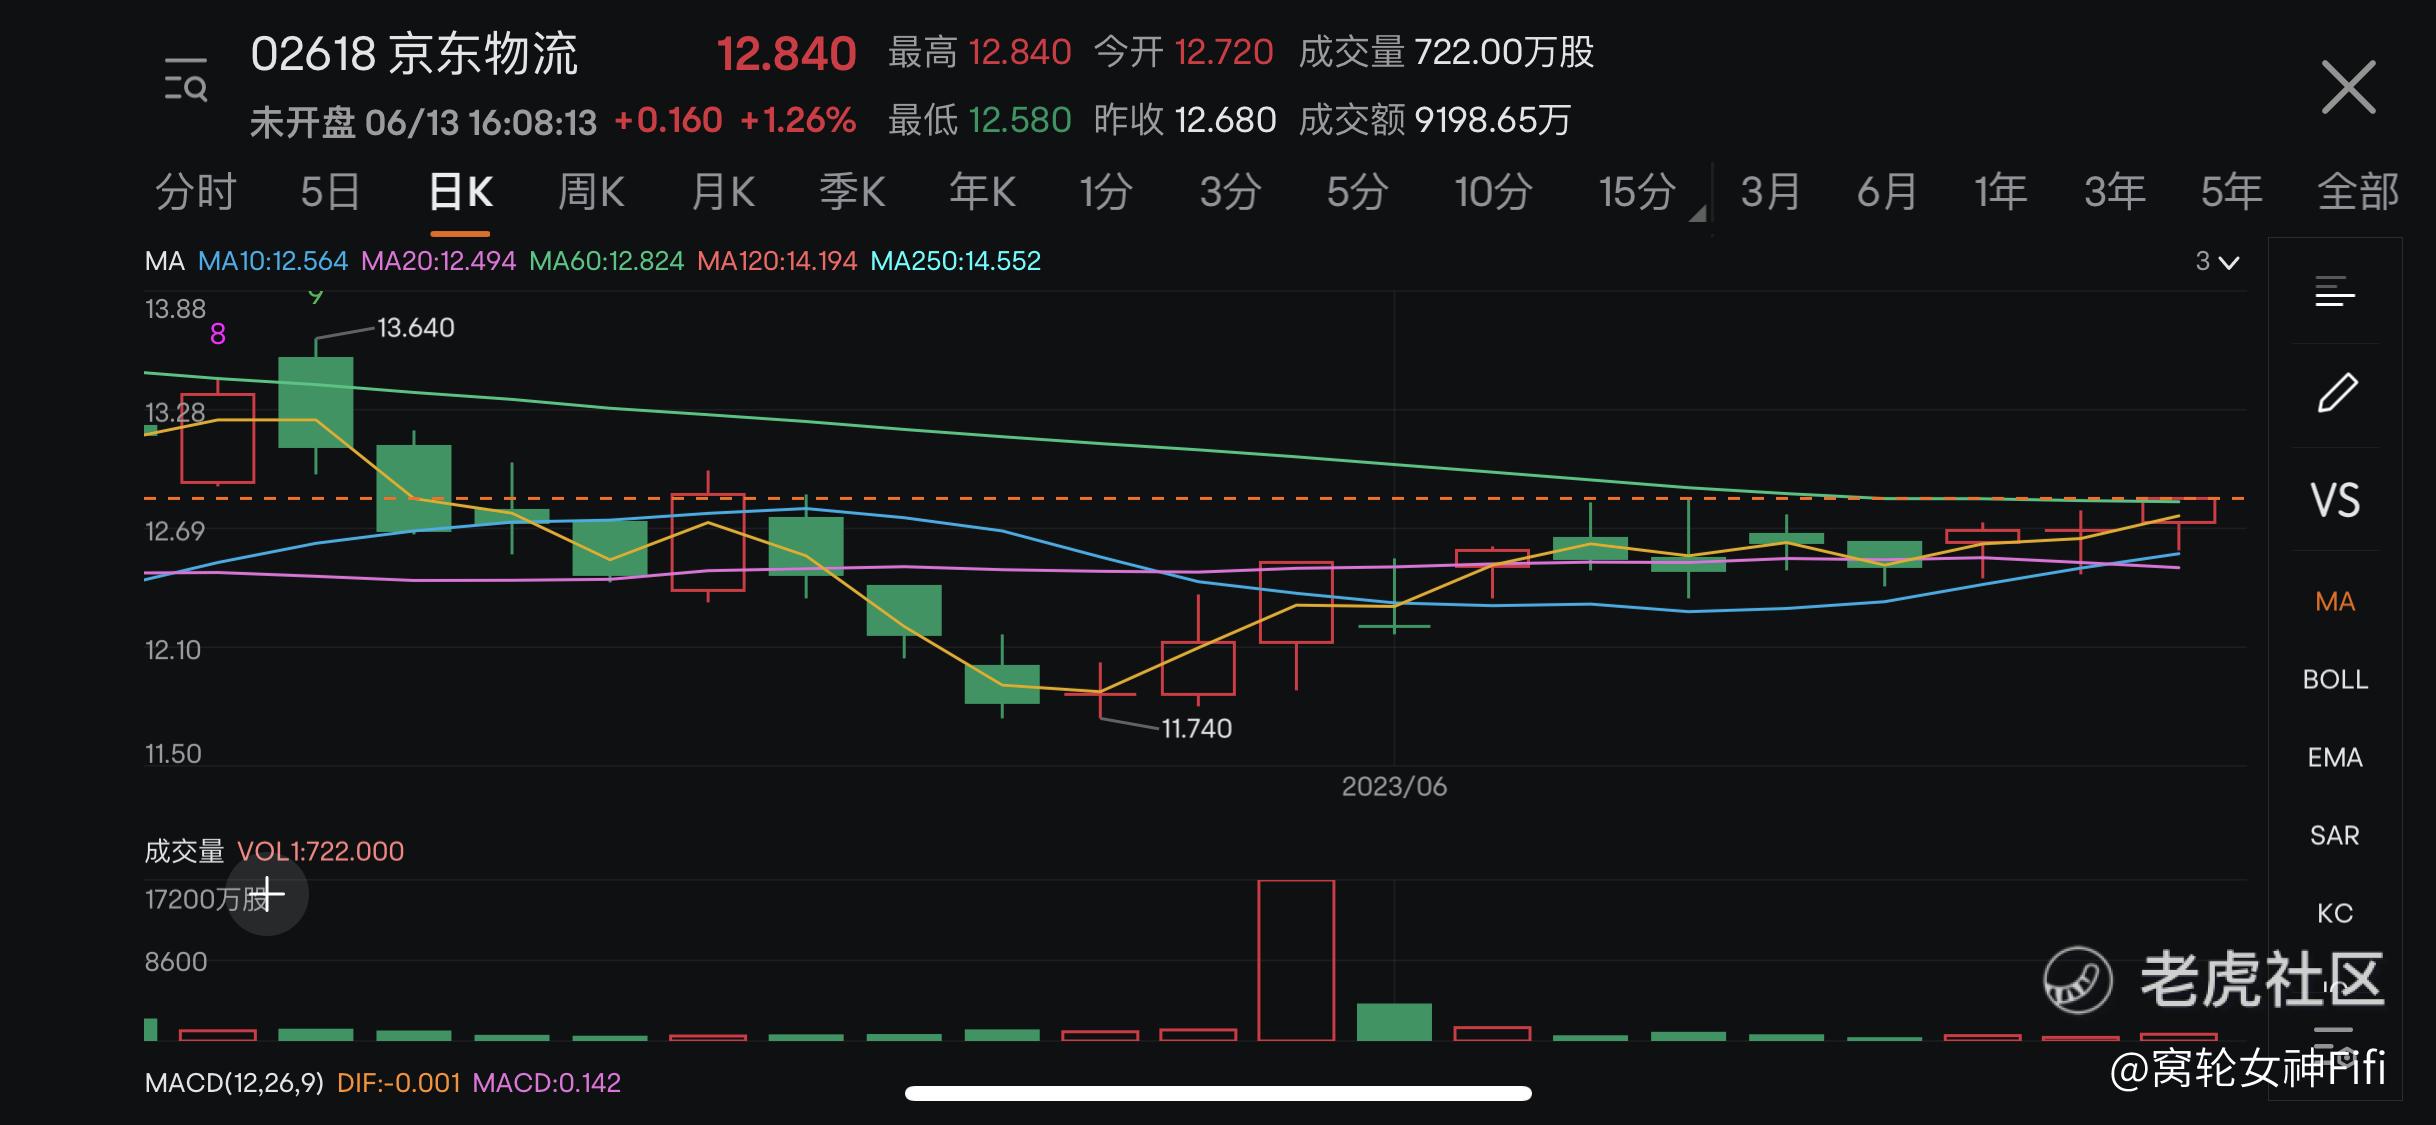Click the current price 12.840
Viewport: 2436px width, 1125px height.
click(x=787, y=54)
